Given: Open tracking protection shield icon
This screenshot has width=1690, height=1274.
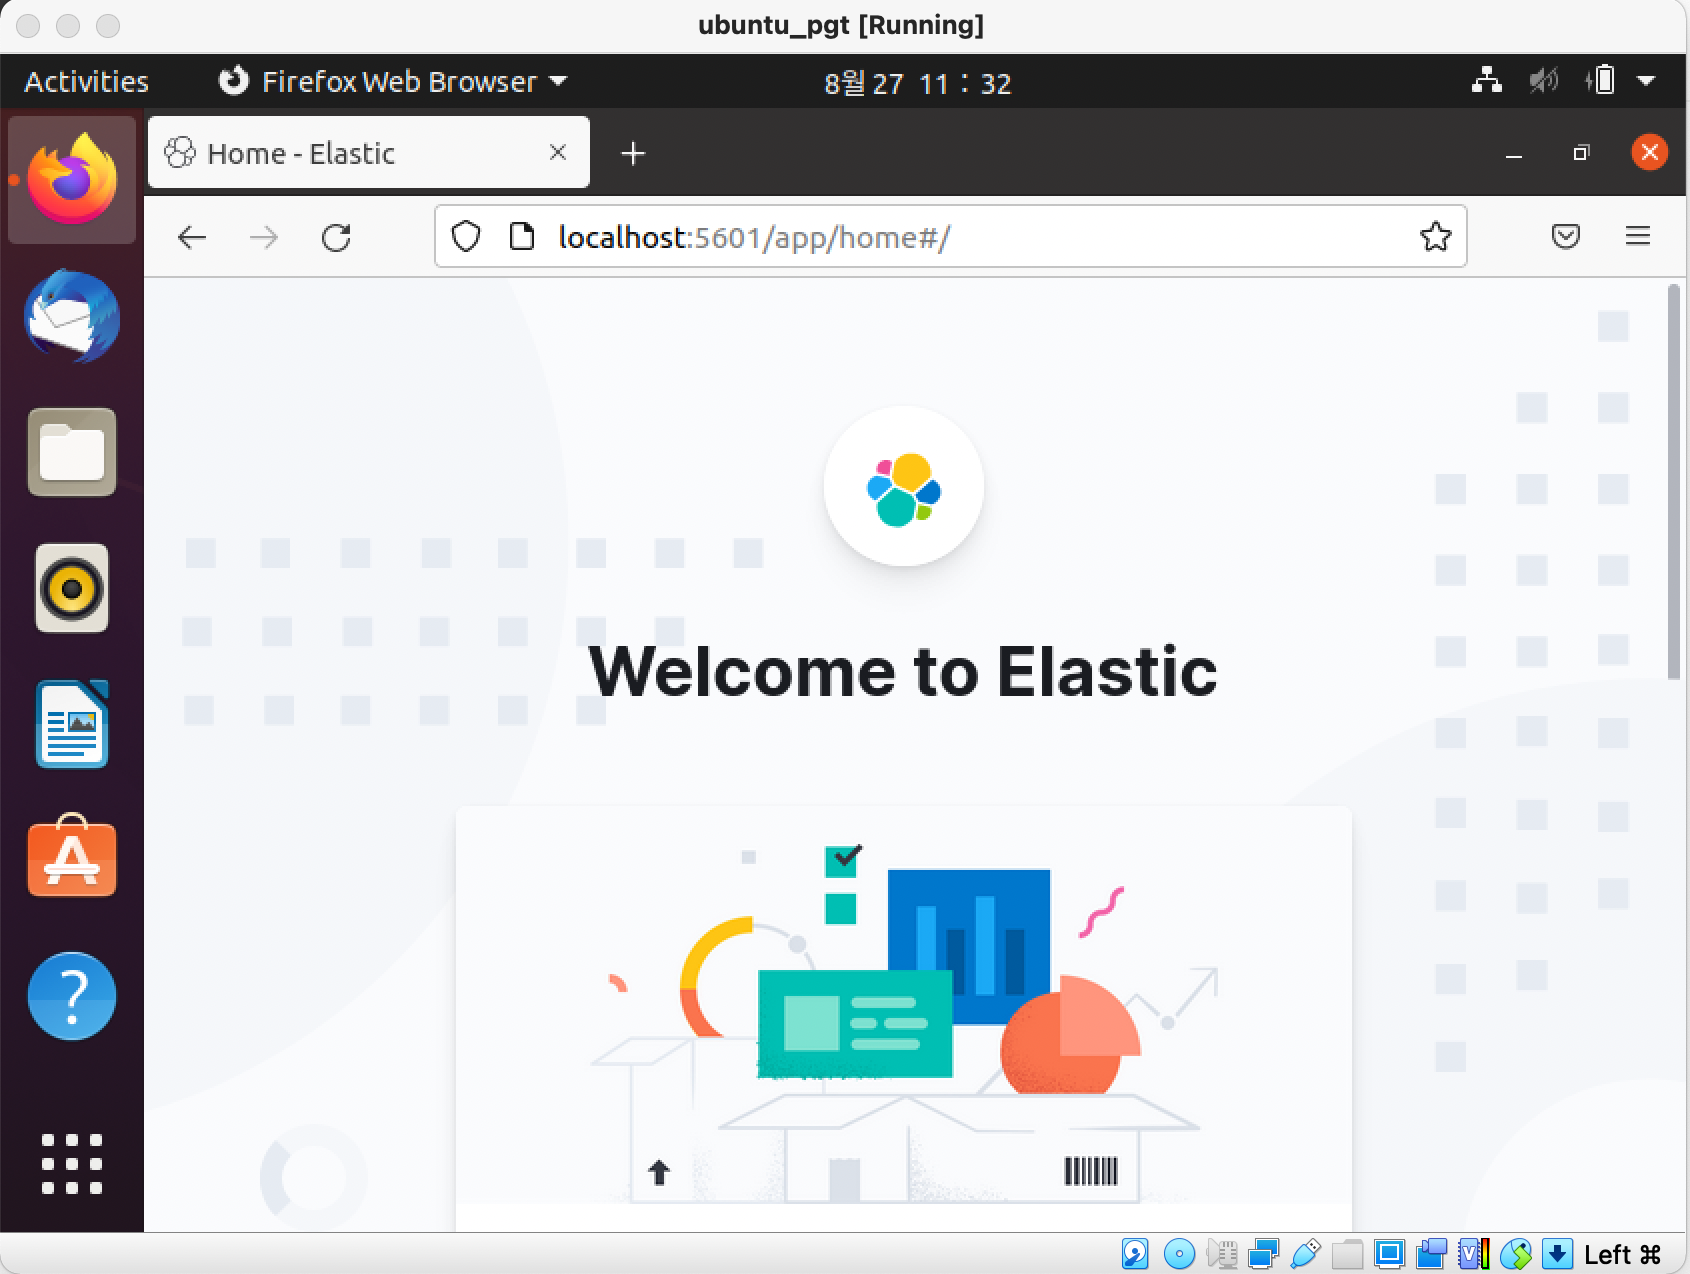Looking at the screenshot, I should coord(466,237).
